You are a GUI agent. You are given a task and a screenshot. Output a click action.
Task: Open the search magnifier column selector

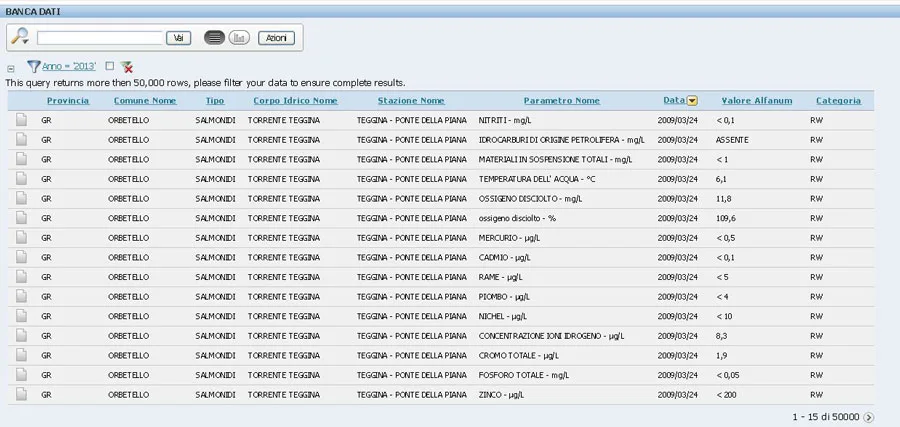[20, 37]
